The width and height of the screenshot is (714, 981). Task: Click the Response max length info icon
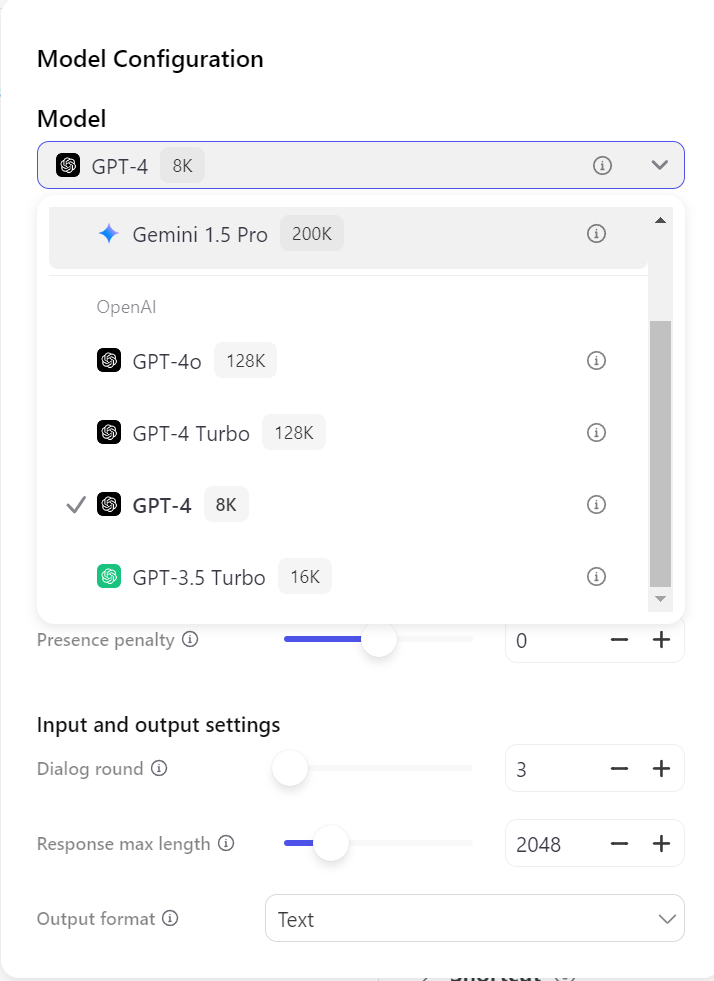pos(224,843)
